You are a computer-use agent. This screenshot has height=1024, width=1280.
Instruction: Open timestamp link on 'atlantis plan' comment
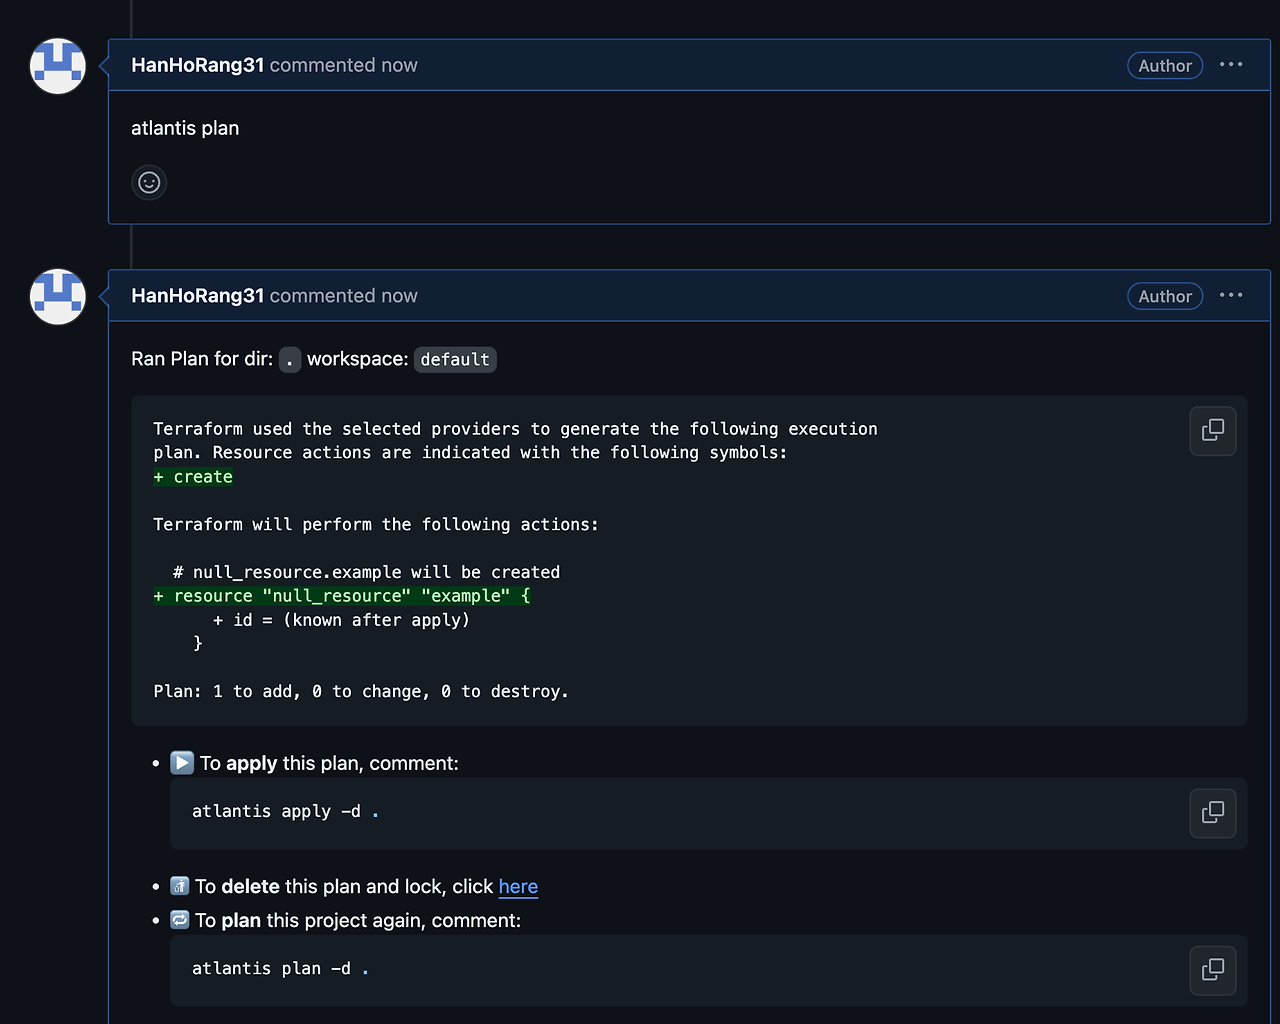click(399, 65)
